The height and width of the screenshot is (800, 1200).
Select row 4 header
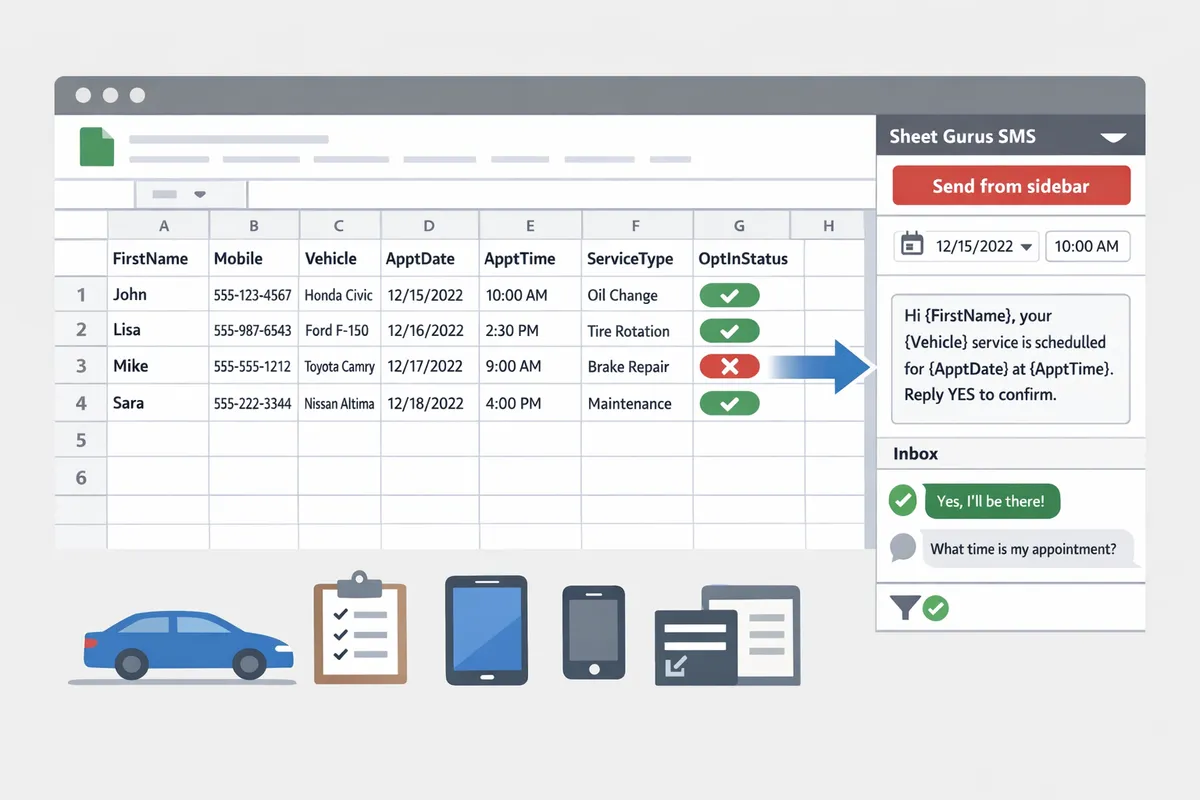click(x=81, y=403)
